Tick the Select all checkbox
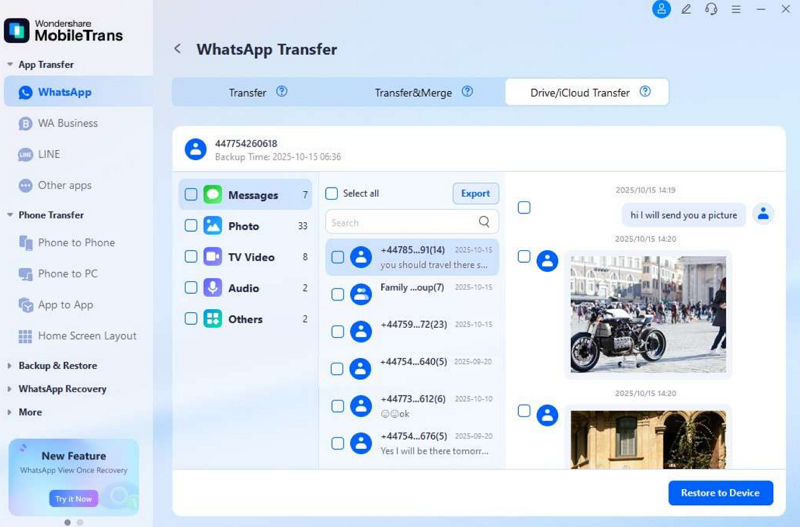 [x=332, y=193]
